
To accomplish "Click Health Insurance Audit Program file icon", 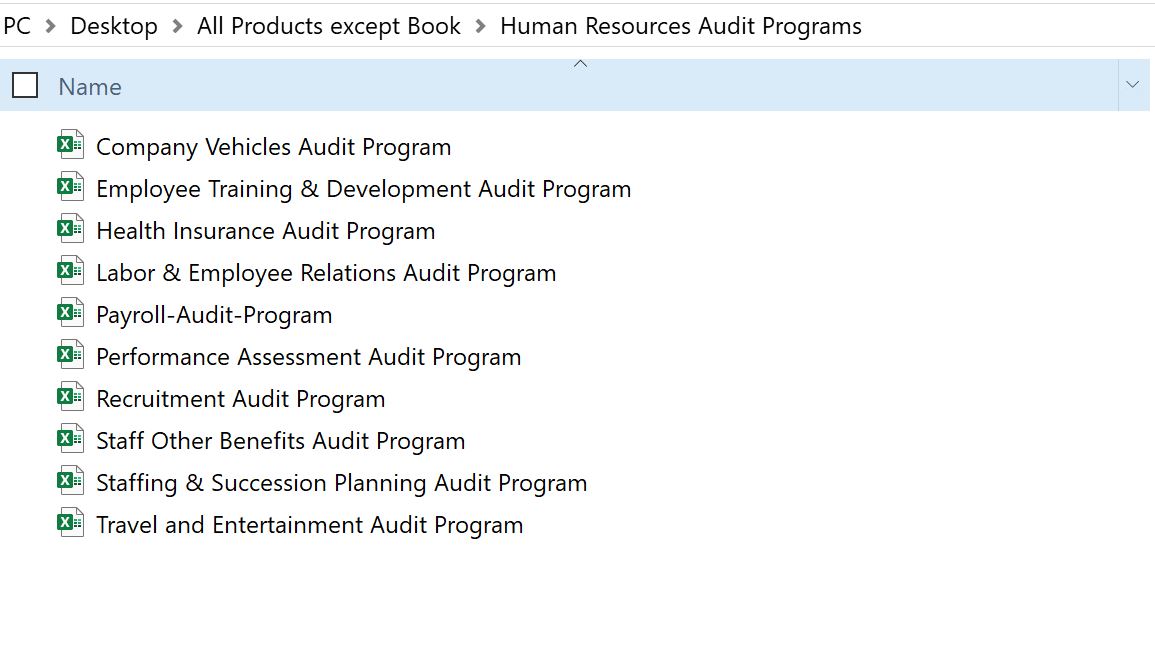I will (x=70, y=230).
